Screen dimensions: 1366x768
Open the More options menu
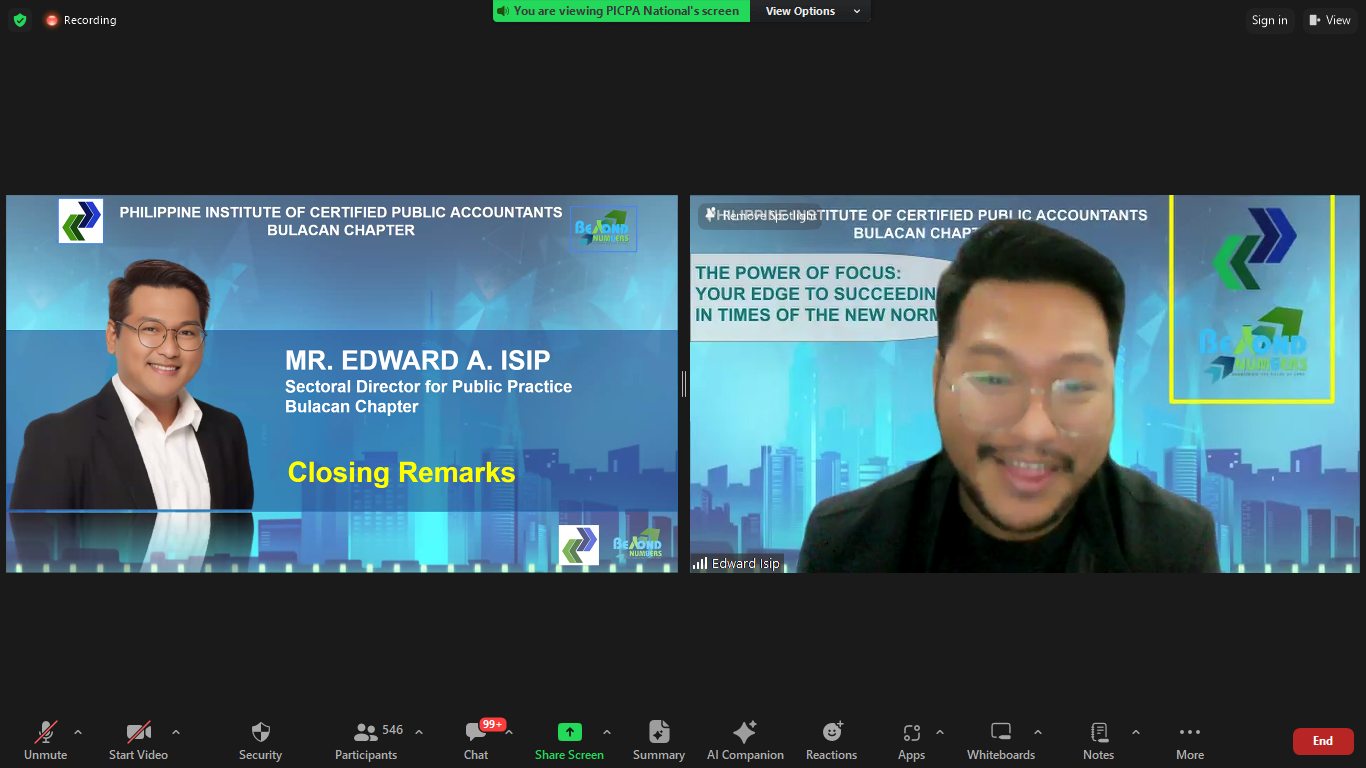coord(1190,741)
